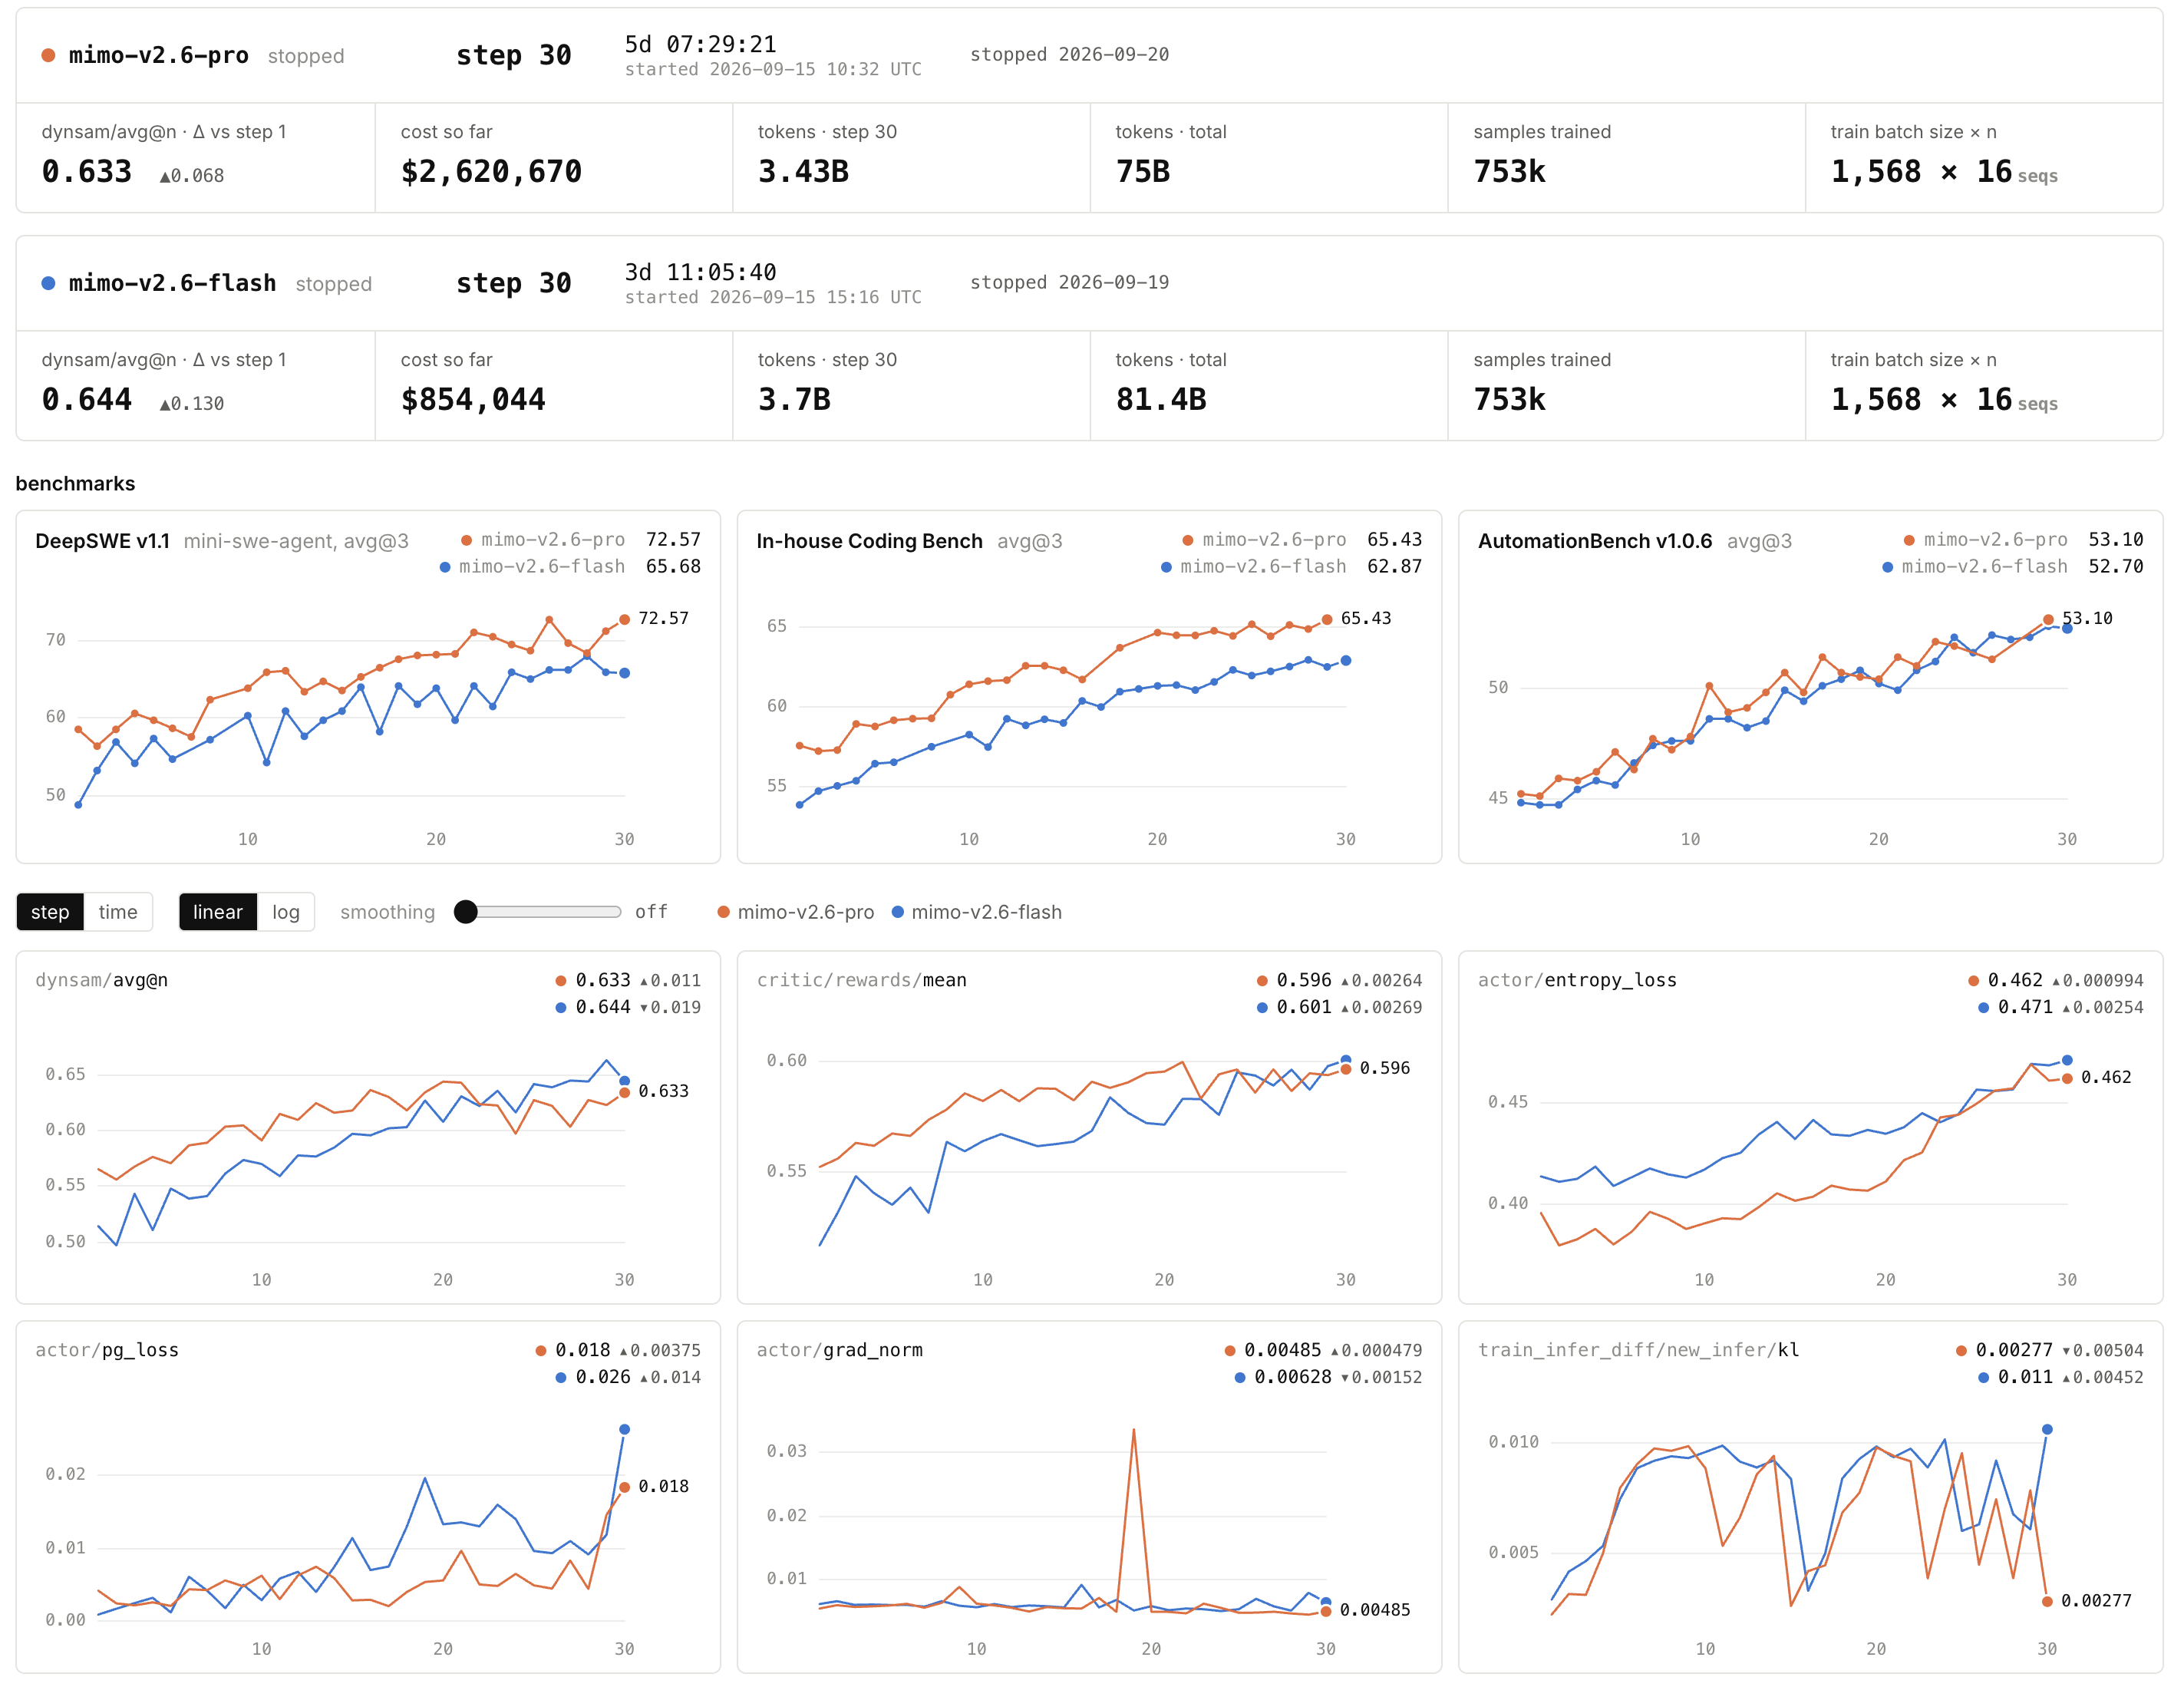This screenshot has width=2184, height=1687.
Task: Click the smoothing 'off' label
Action: (x=651, y=911)
